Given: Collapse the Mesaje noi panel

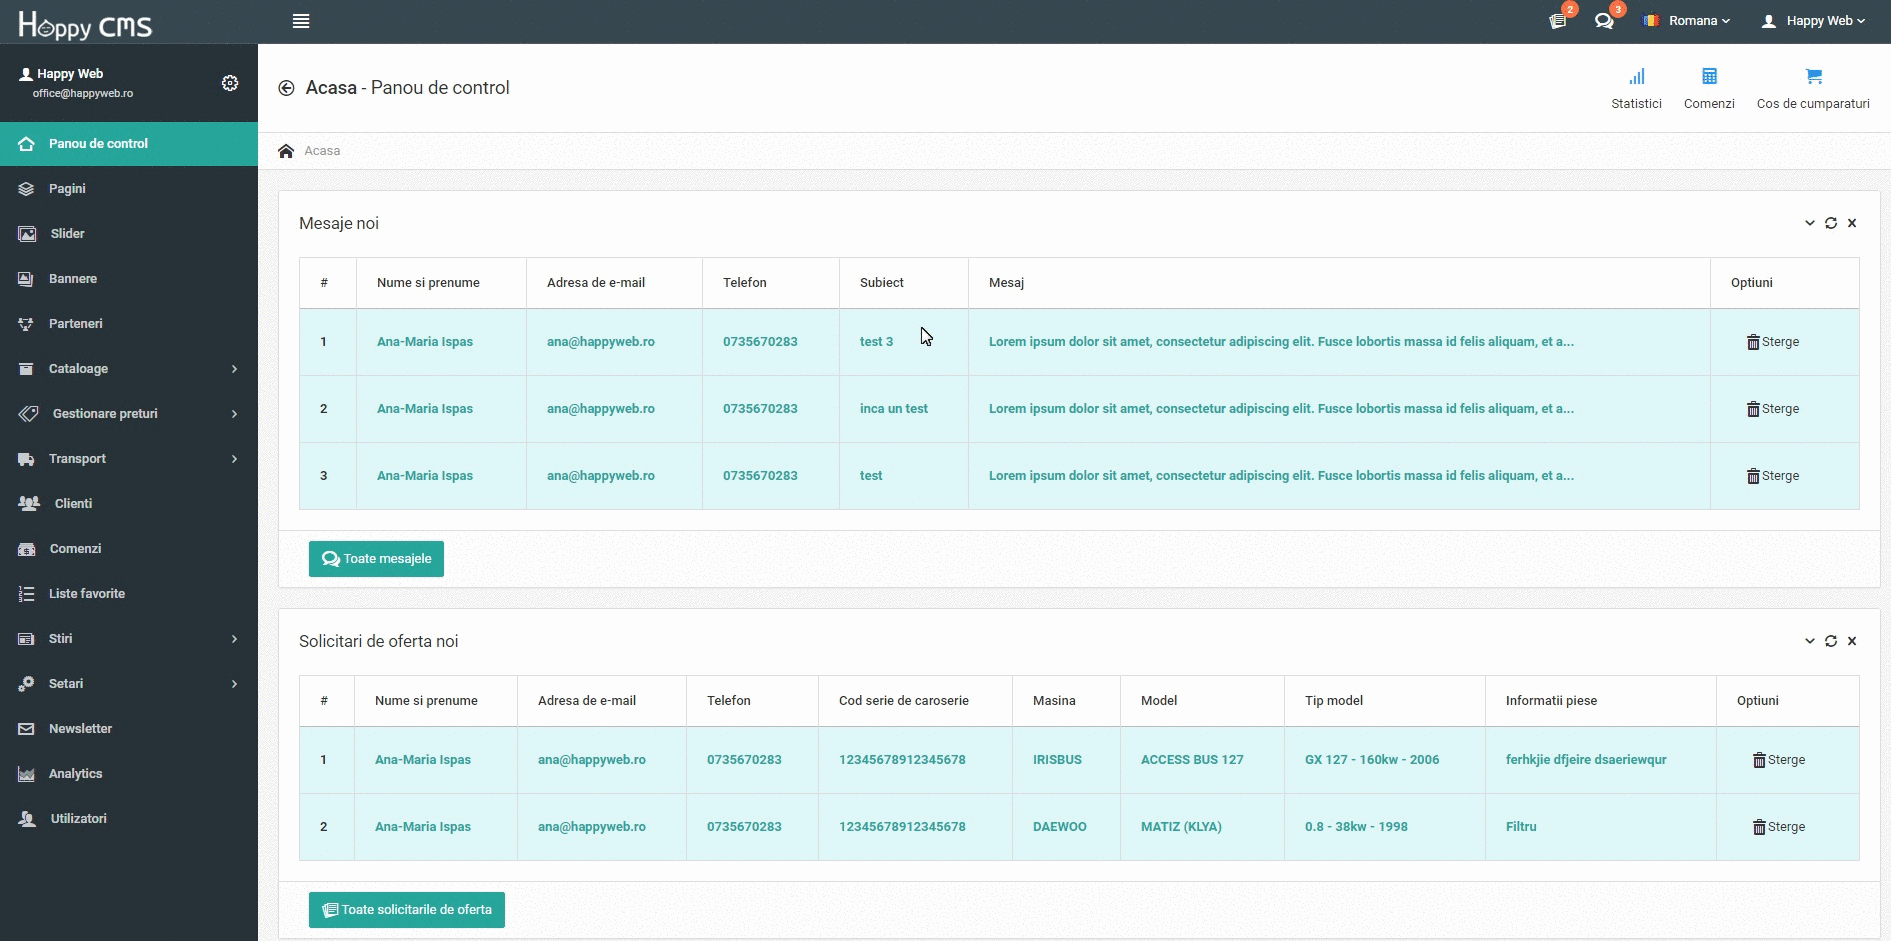Looking at the screenshot, I should [x=1810, y=223].
